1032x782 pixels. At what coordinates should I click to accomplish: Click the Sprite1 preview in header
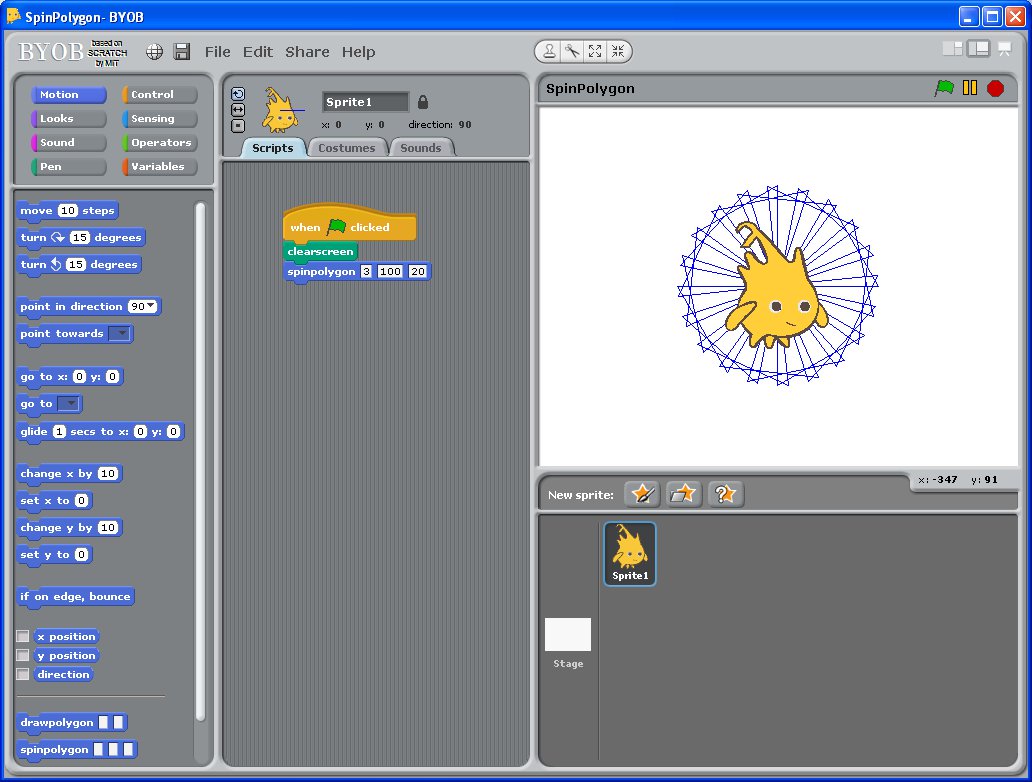281,111
